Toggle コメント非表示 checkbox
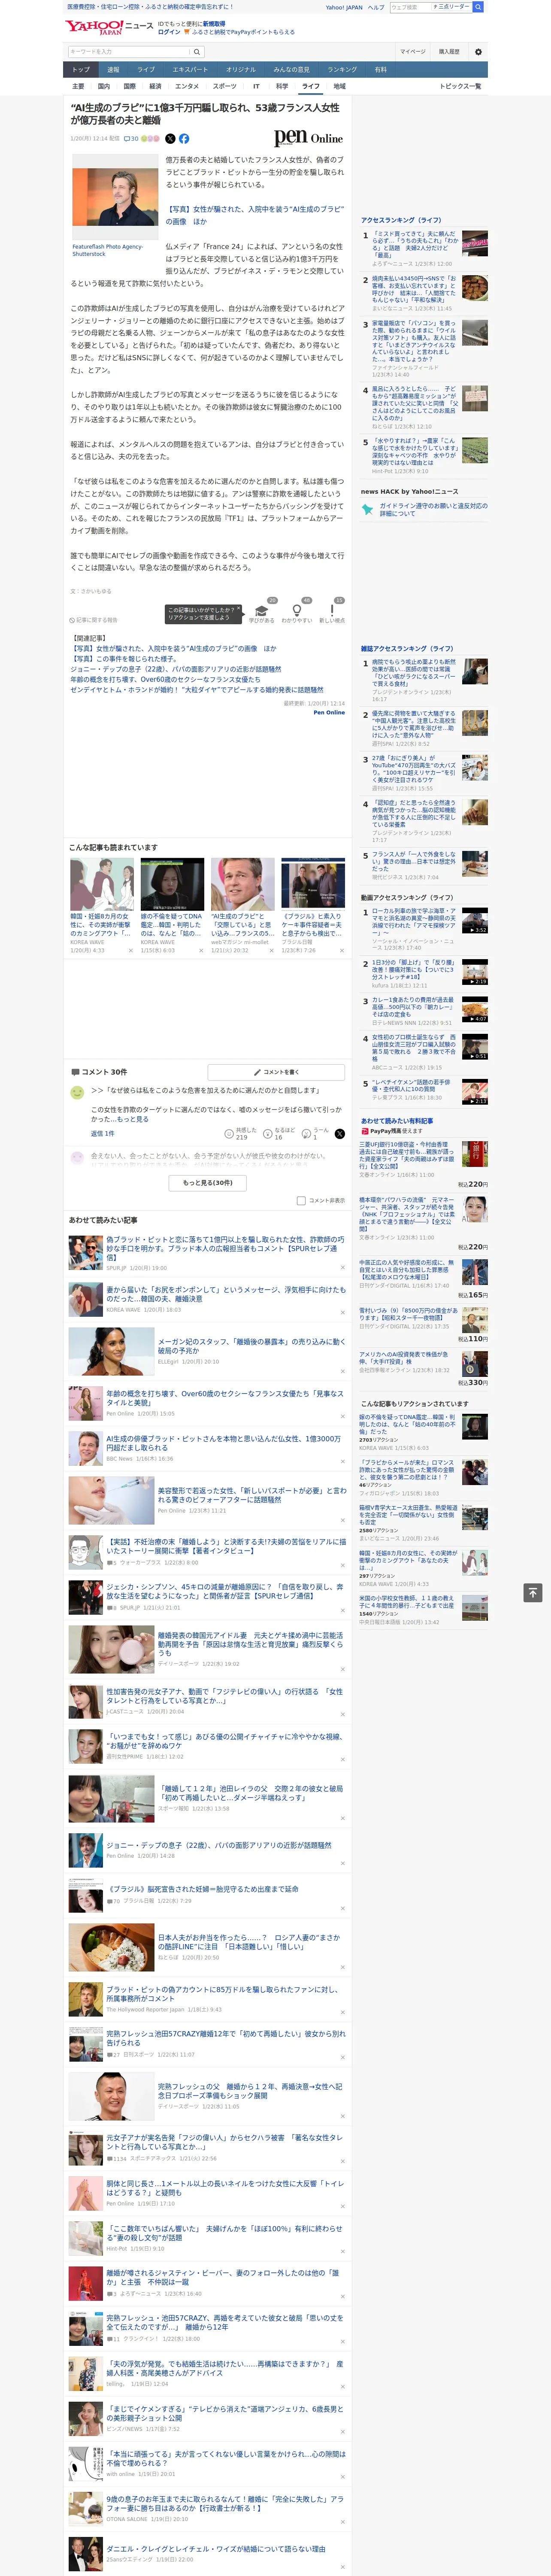 (301, 1200)
